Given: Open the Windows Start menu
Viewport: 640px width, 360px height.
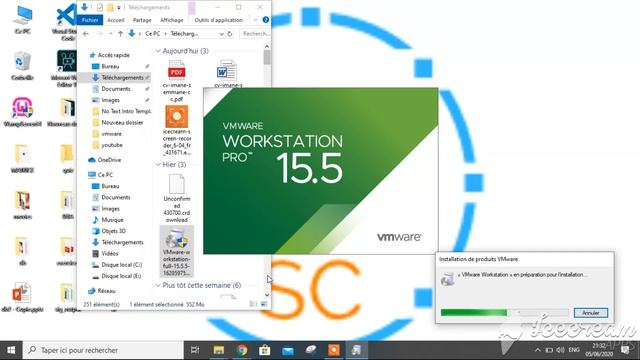Looking at the screenshot, I should click(11, 350).
